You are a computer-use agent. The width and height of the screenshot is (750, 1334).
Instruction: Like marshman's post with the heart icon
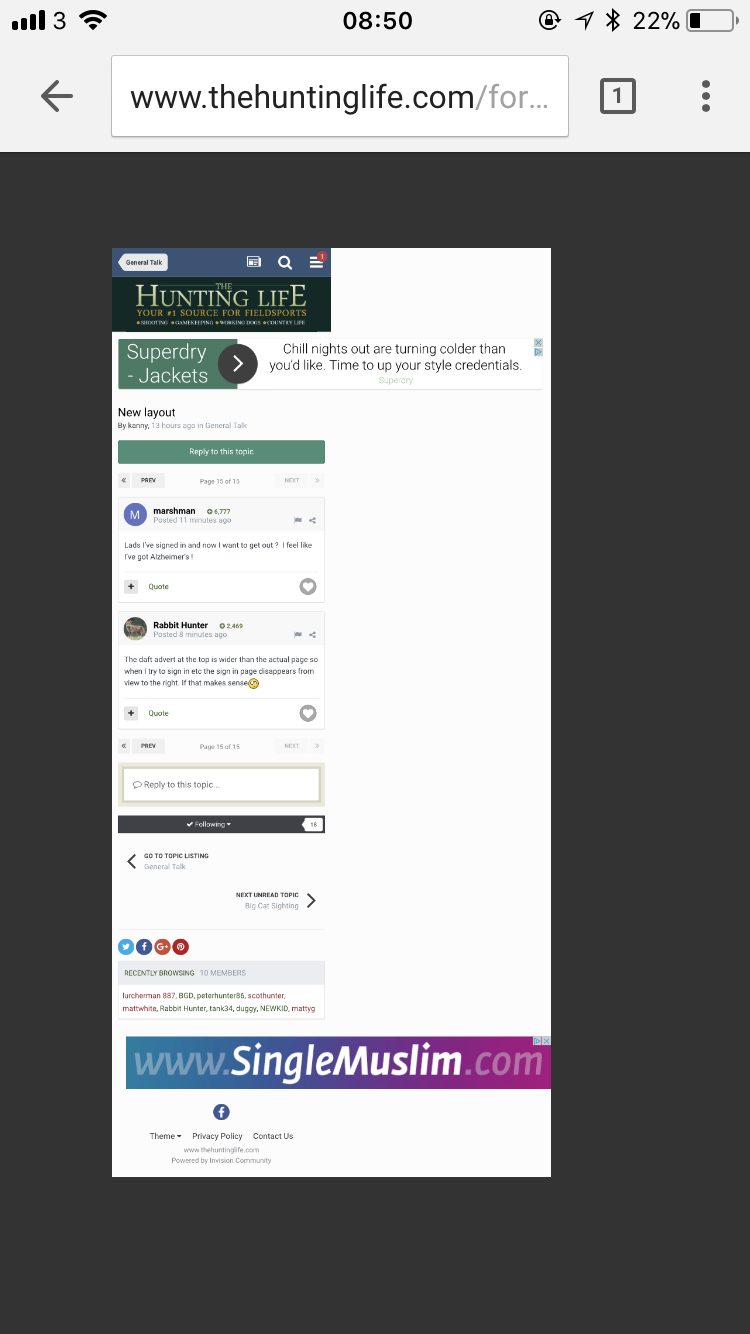coord(308,587)
